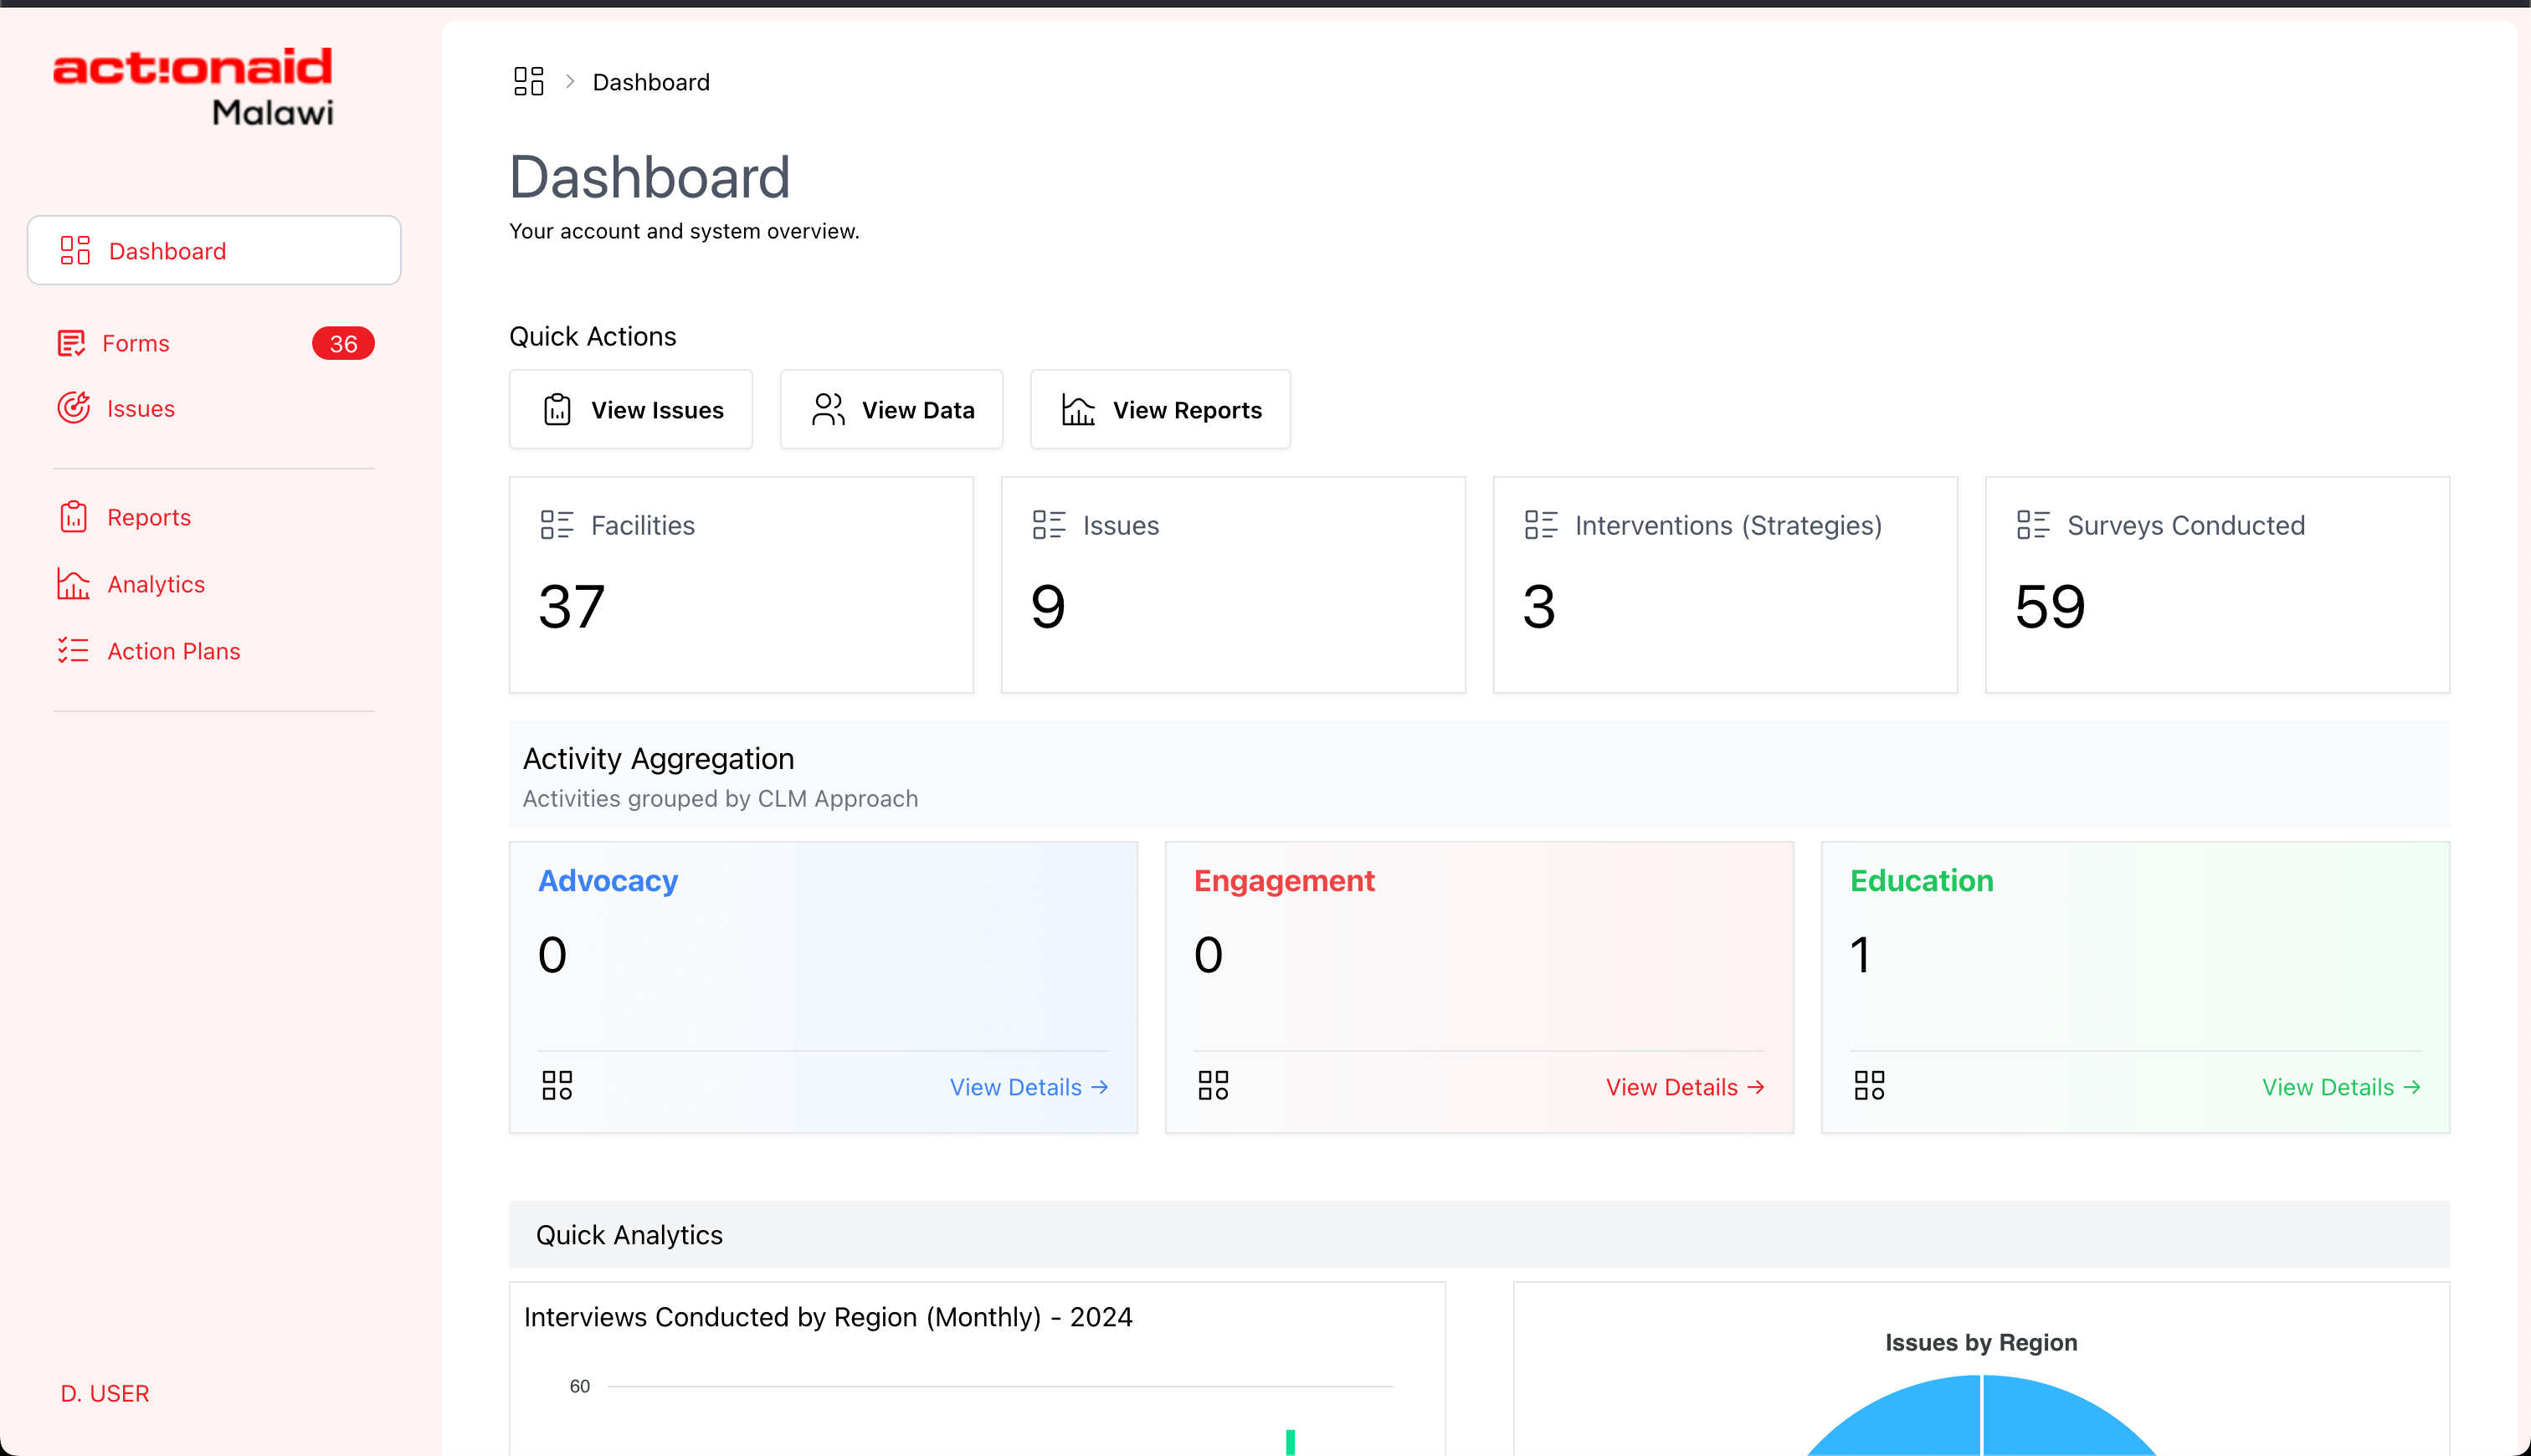This screenshot has height=1456, width=2531.
Task: Click the Education card grid icon
Action: click(1869, 1086)
